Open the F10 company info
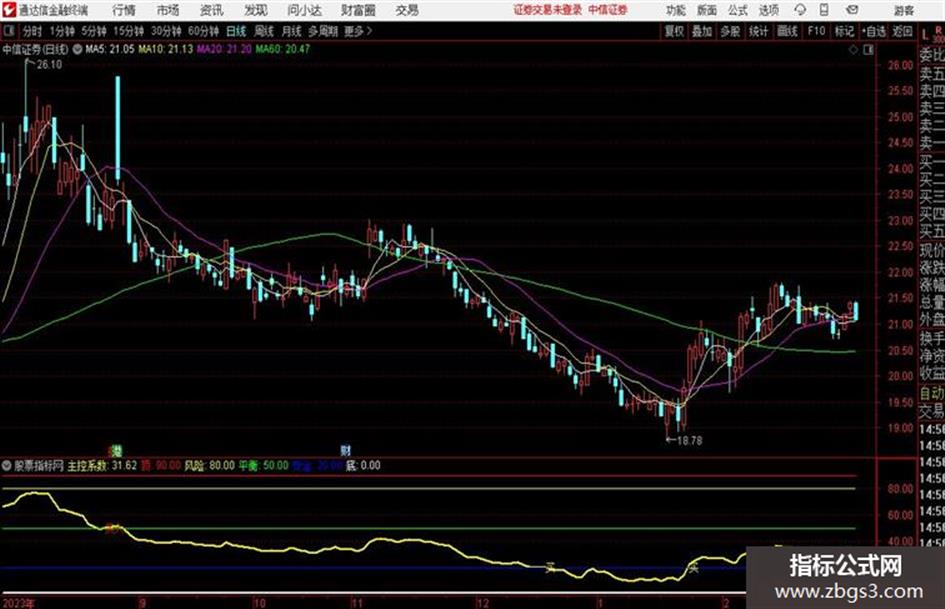 816,31
